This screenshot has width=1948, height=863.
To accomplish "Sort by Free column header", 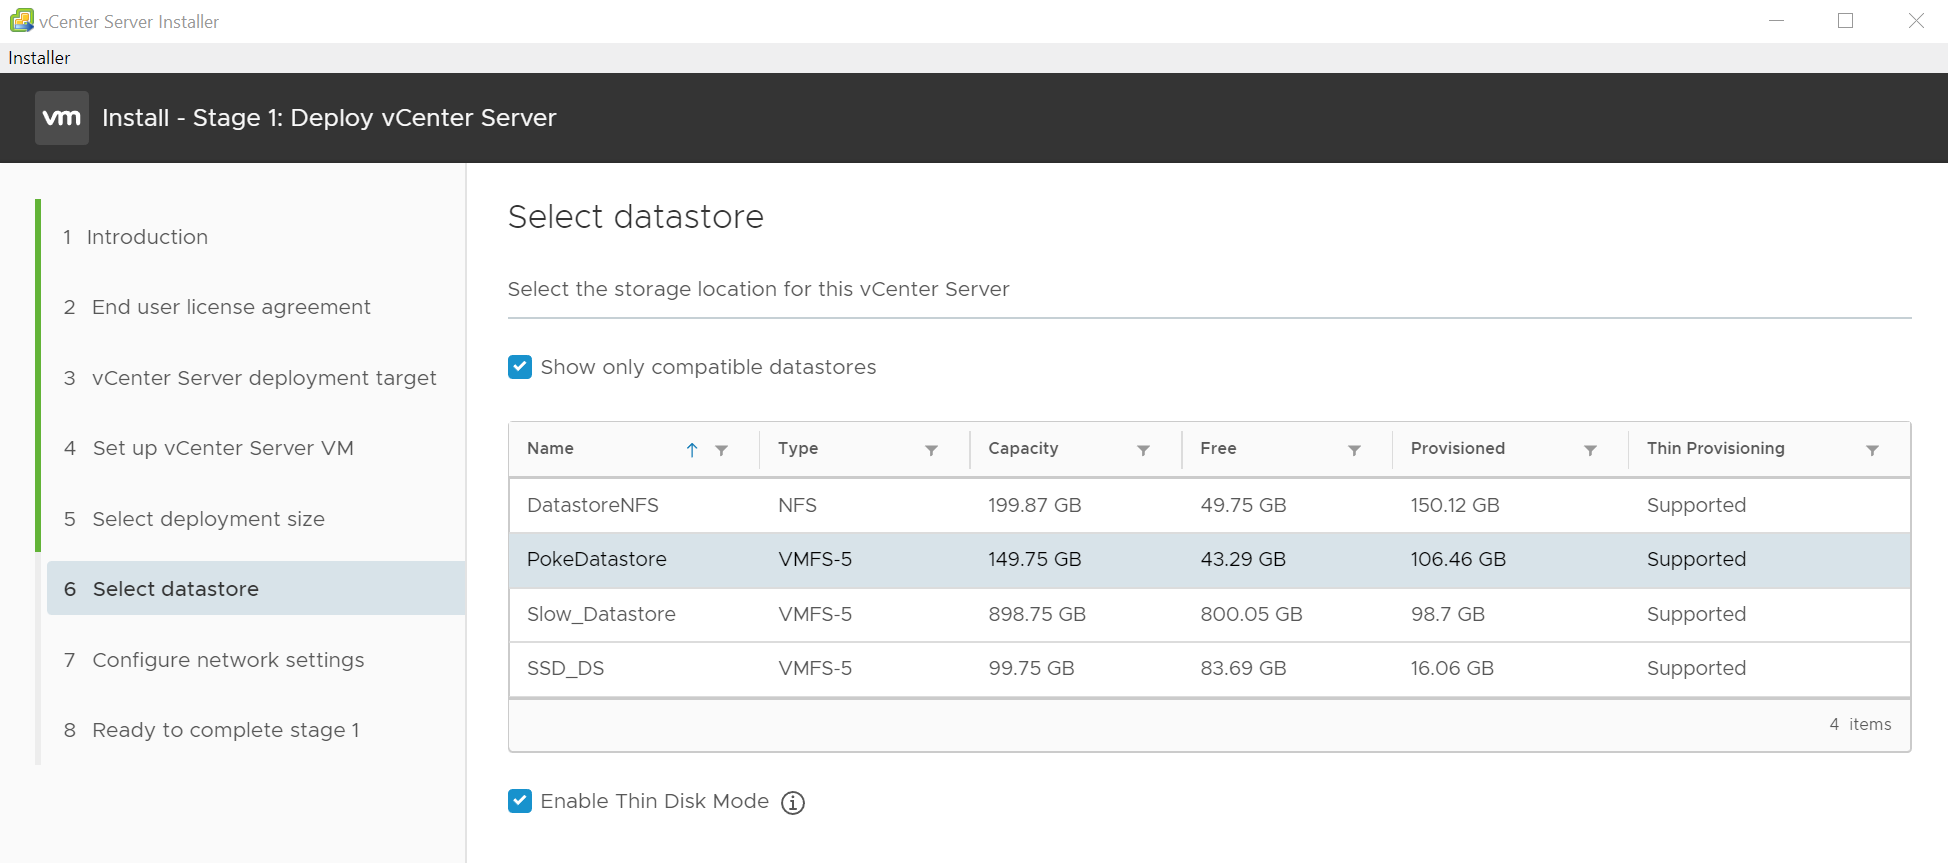I will coord(1218,448).
